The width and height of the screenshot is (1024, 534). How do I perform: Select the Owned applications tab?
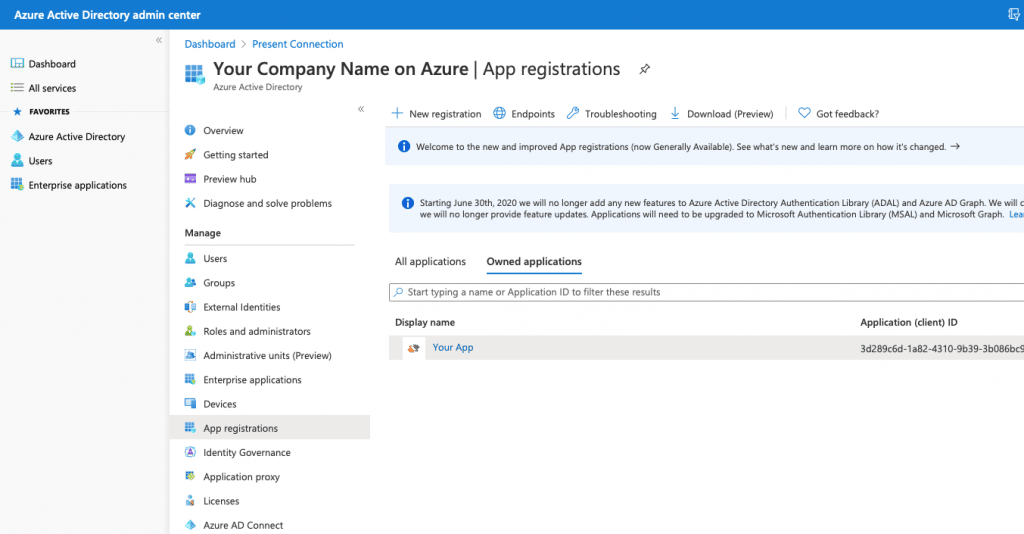(534, 261)
